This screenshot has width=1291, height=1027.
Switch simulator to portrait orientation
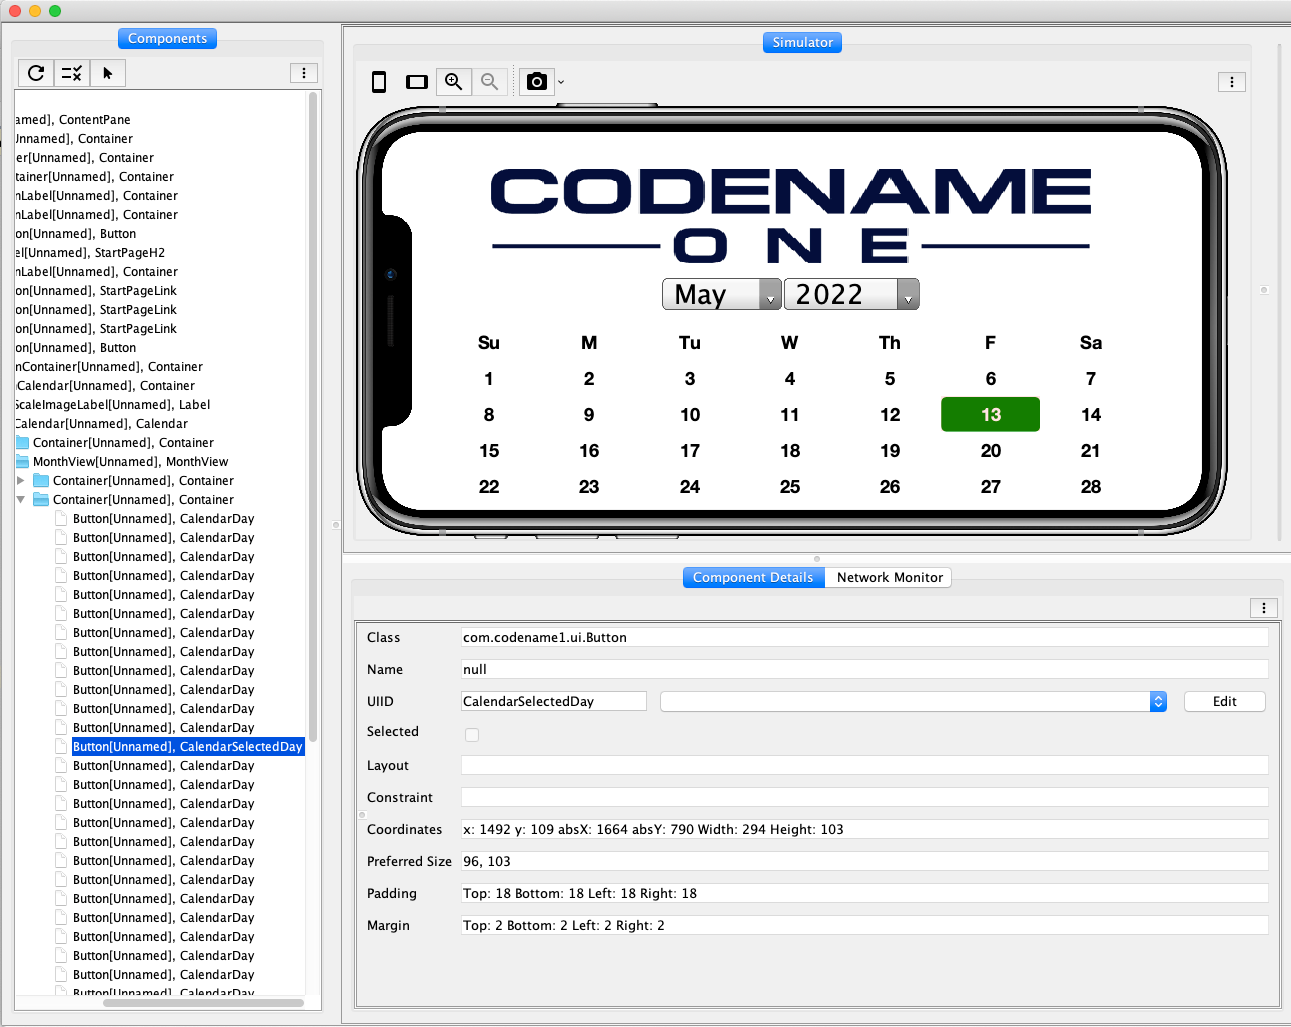379,82
